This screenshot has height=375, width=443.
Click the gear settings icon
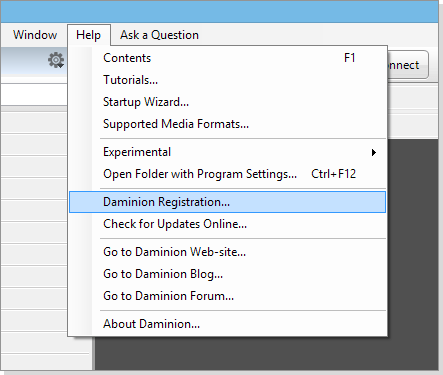pos(56,60)
